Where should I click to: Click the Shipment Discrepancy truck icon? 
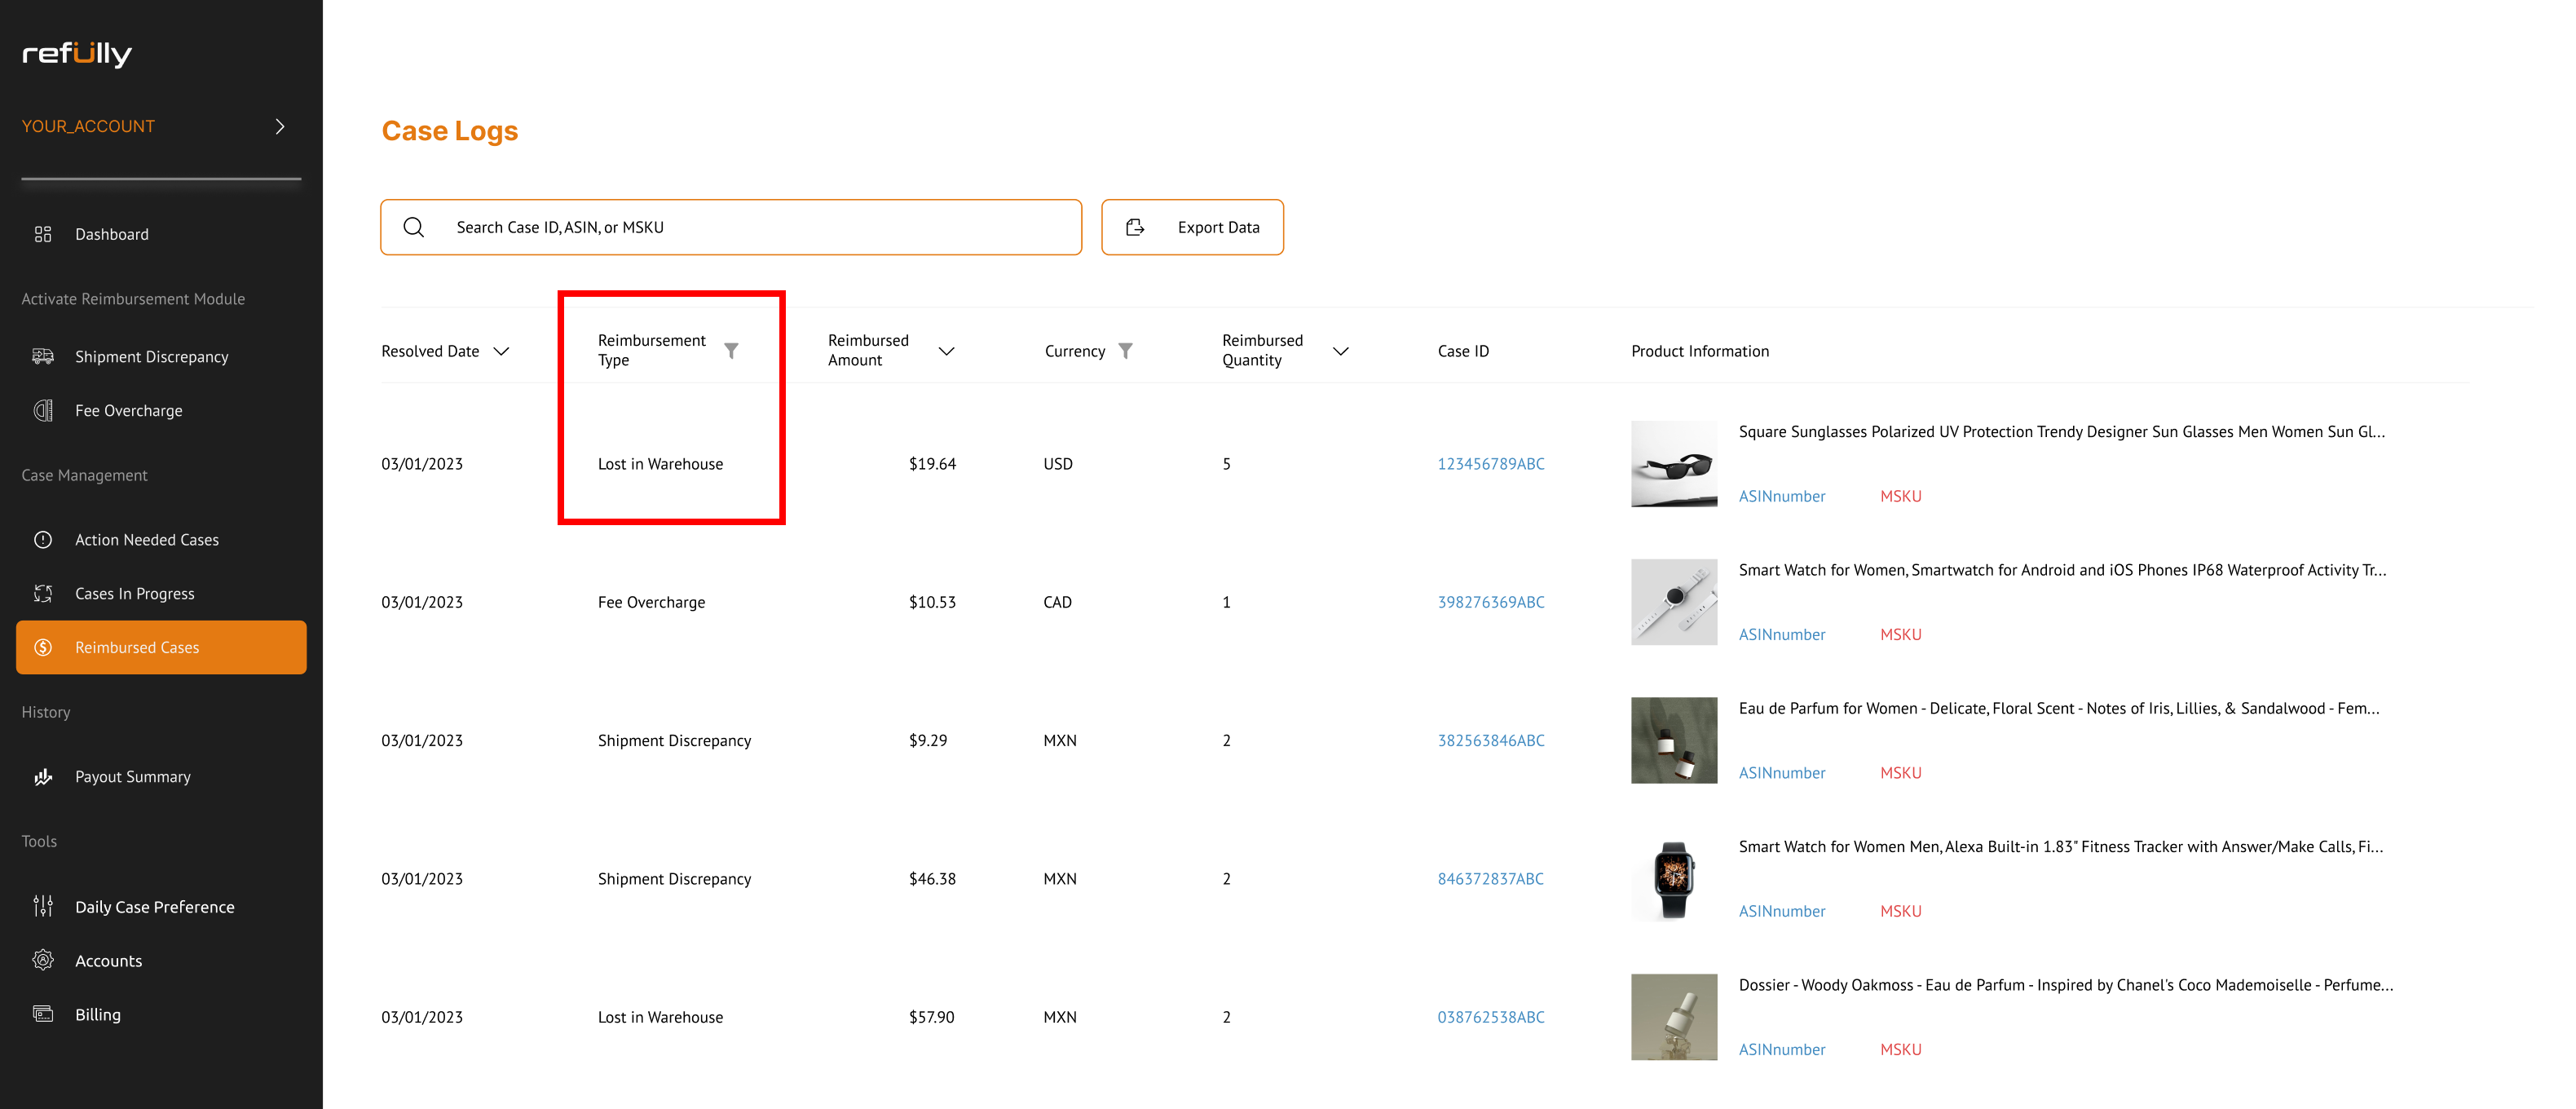pyautogui.click(x=43, y=357)
